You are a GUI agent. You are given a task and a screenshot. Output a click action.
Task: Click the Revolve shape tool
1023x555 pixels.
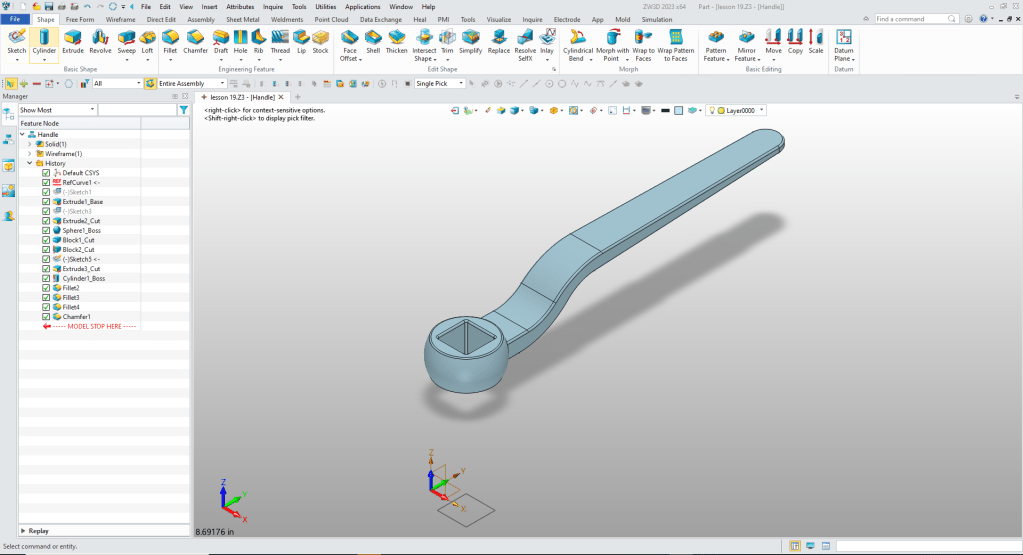coord(100,40)
